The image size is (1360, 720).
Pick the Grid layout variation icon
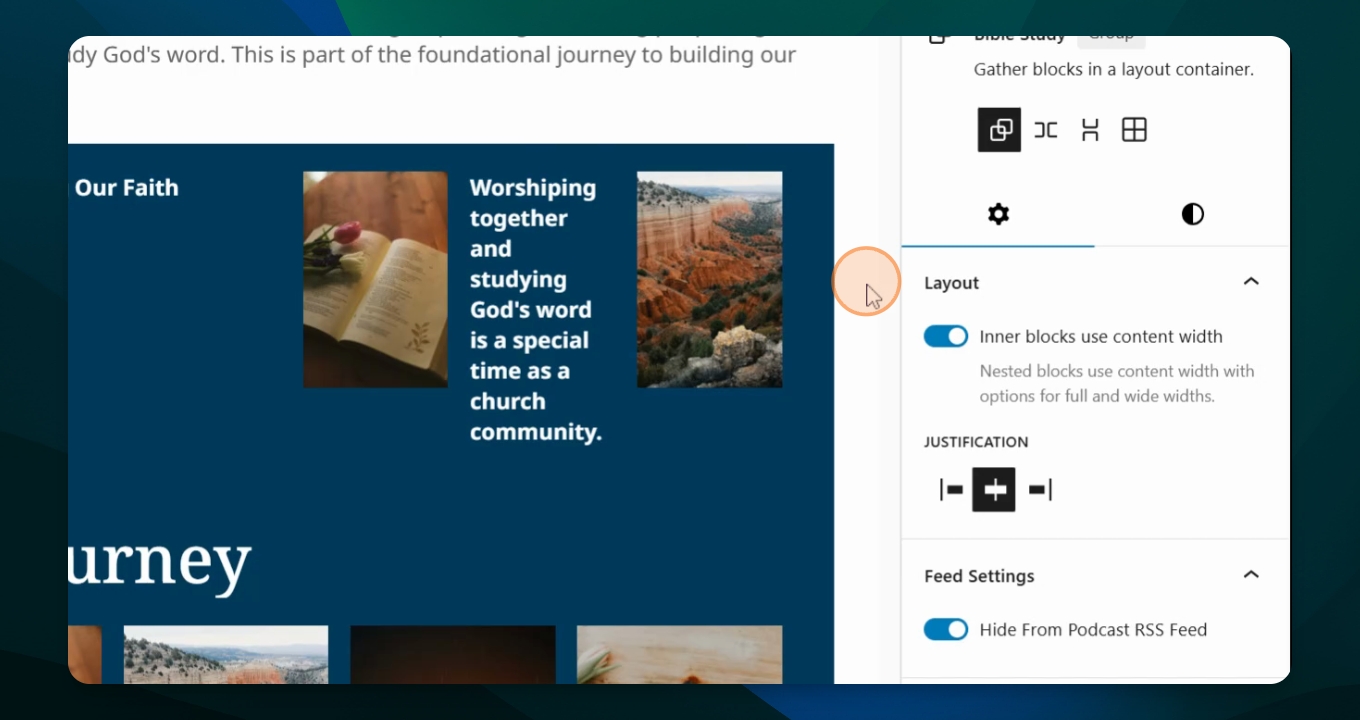[1134, 130]
